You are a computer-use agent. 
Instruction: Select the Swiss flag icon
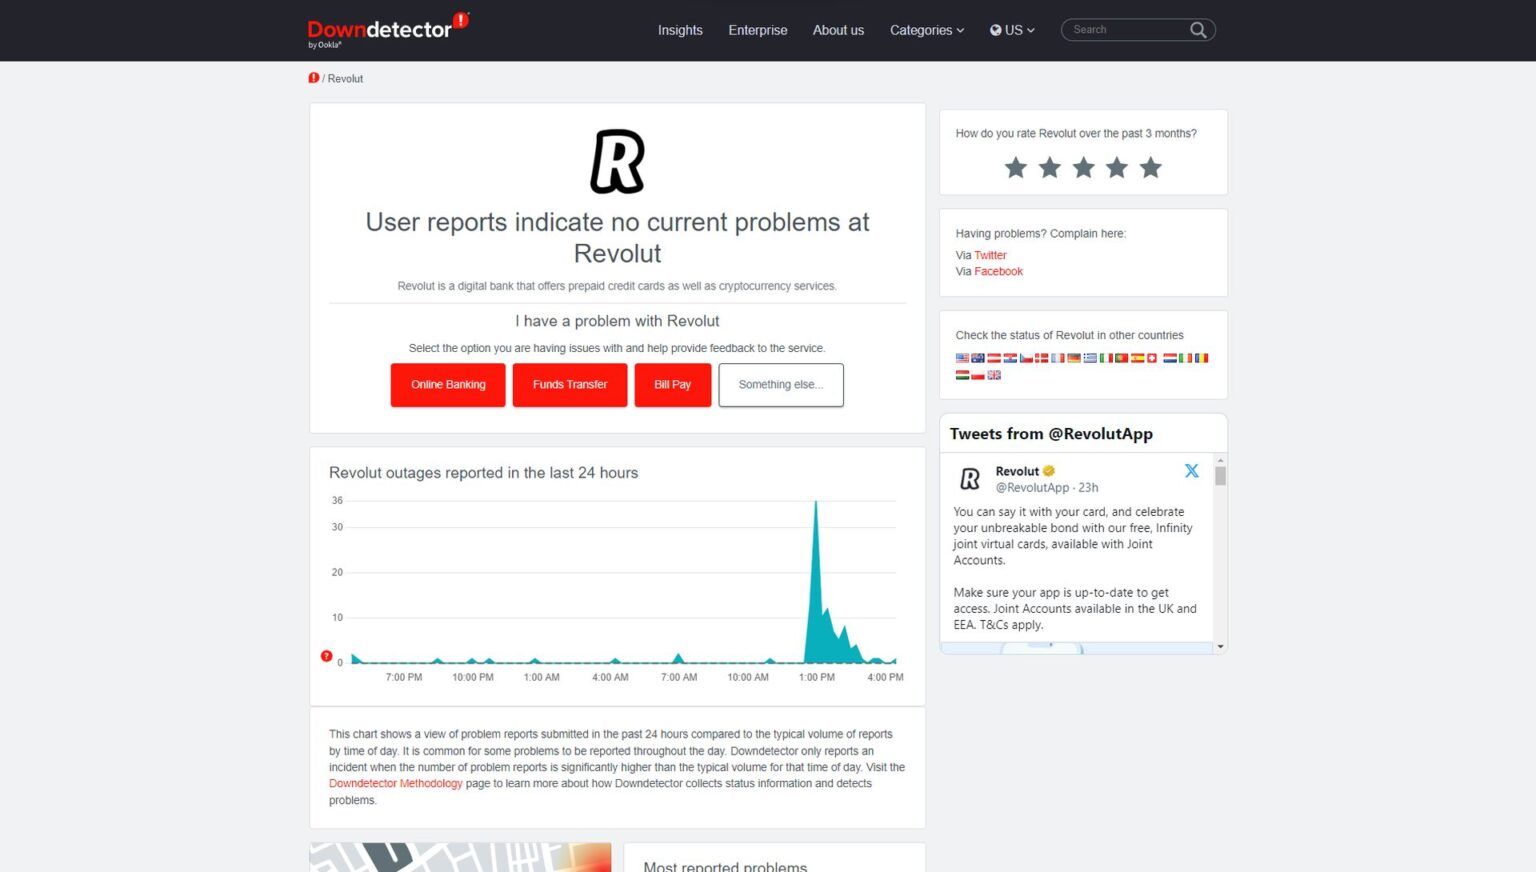[x=1151, y=358]
